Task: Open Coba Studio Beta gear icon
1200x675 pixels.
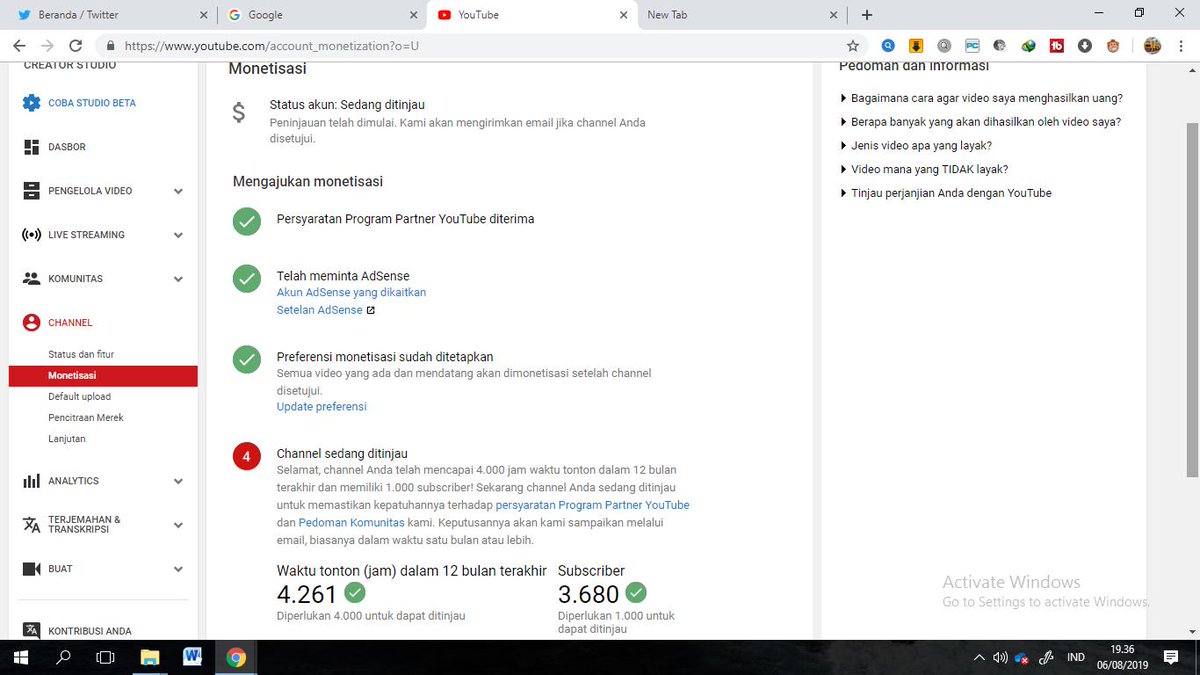Action: (x=31, y=103)
